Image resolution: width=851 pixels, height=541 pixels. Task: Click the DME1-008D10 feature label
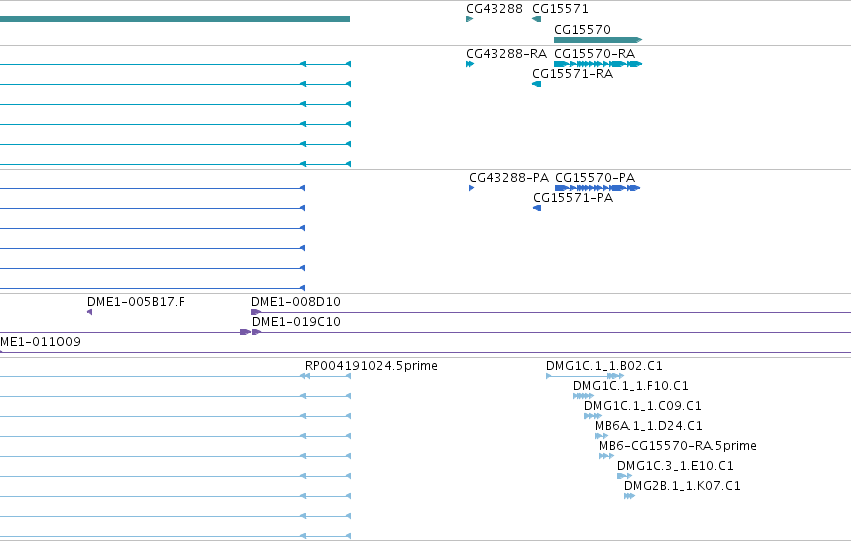click(x=296, y=302)
